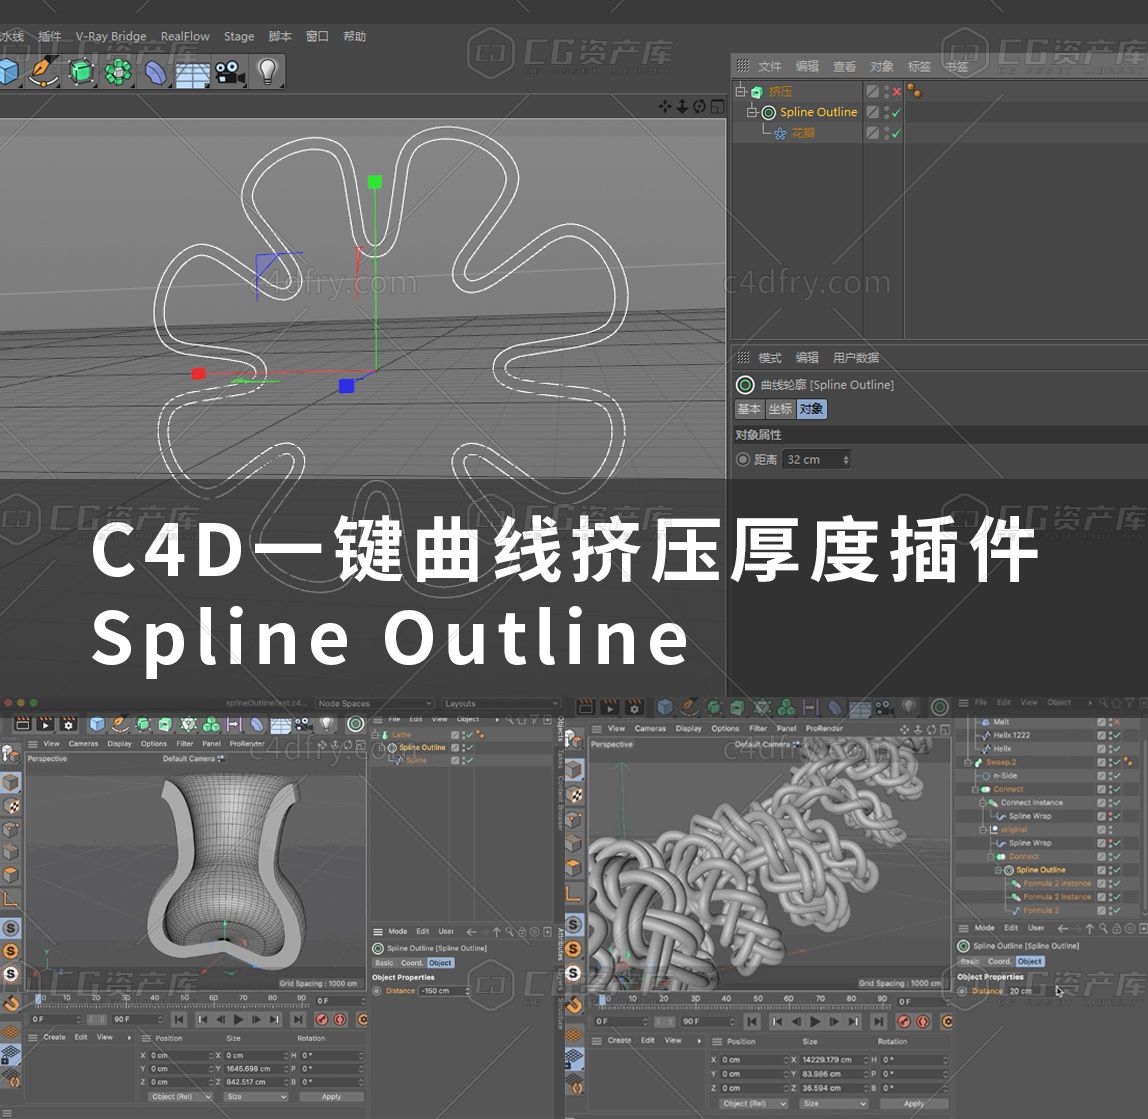Open the Layouts dropdown, bottom-left window
The image size is (1148, 1119).
tap(501, 703)
